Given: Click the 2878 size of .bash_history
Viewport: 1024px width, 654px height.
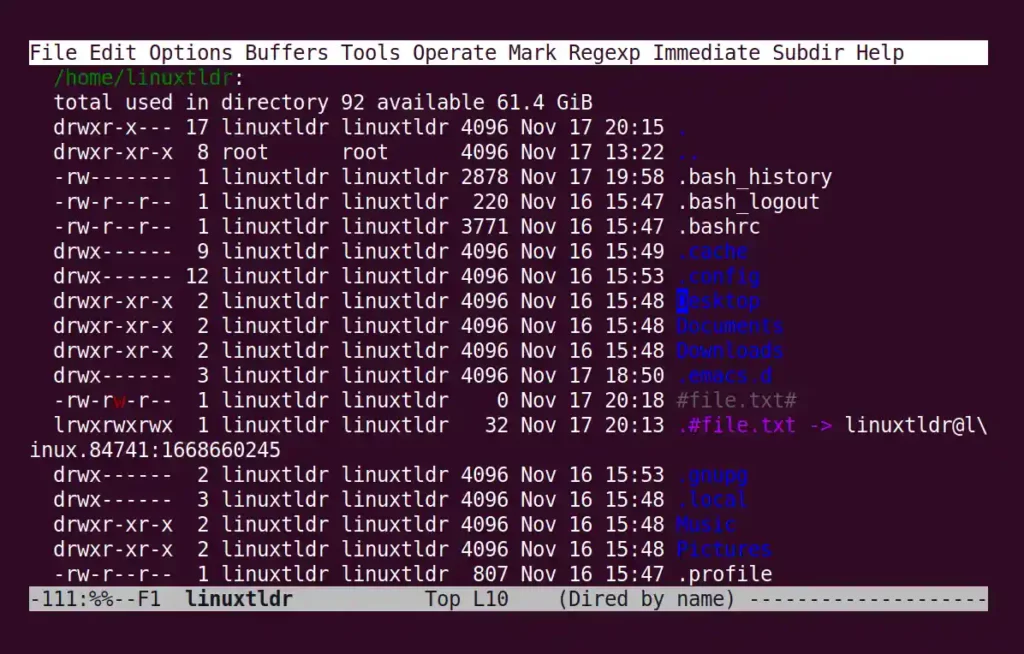Looking at the screenshot, I should (484, 177).
